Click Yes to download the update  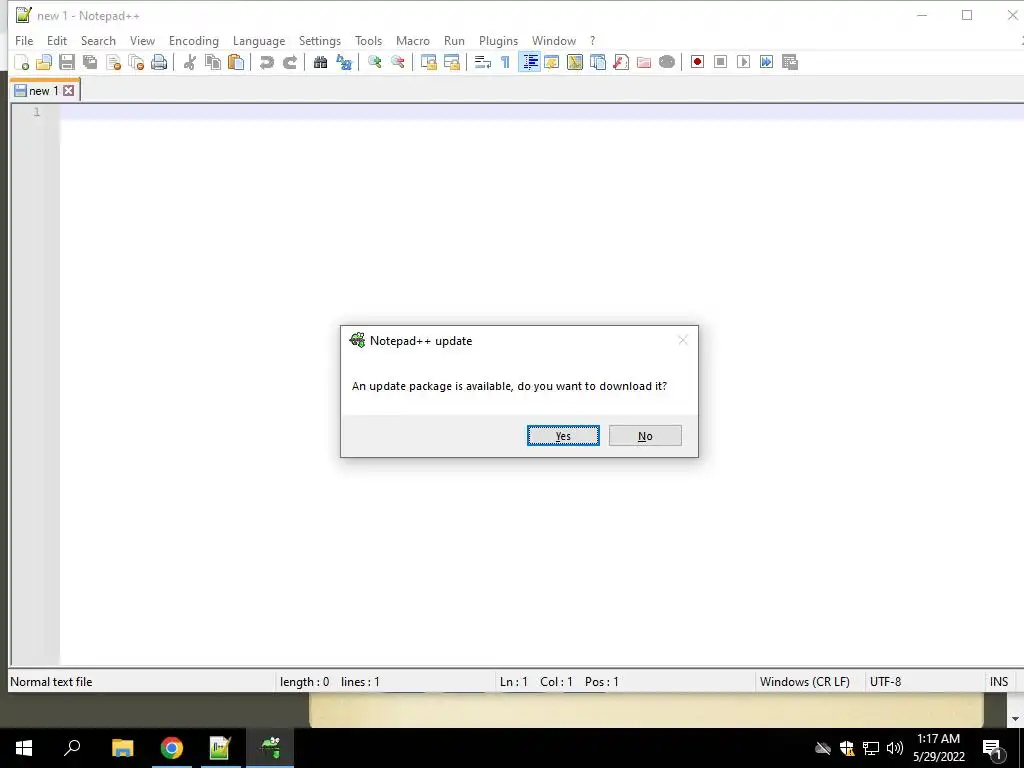tap(563, 436)
